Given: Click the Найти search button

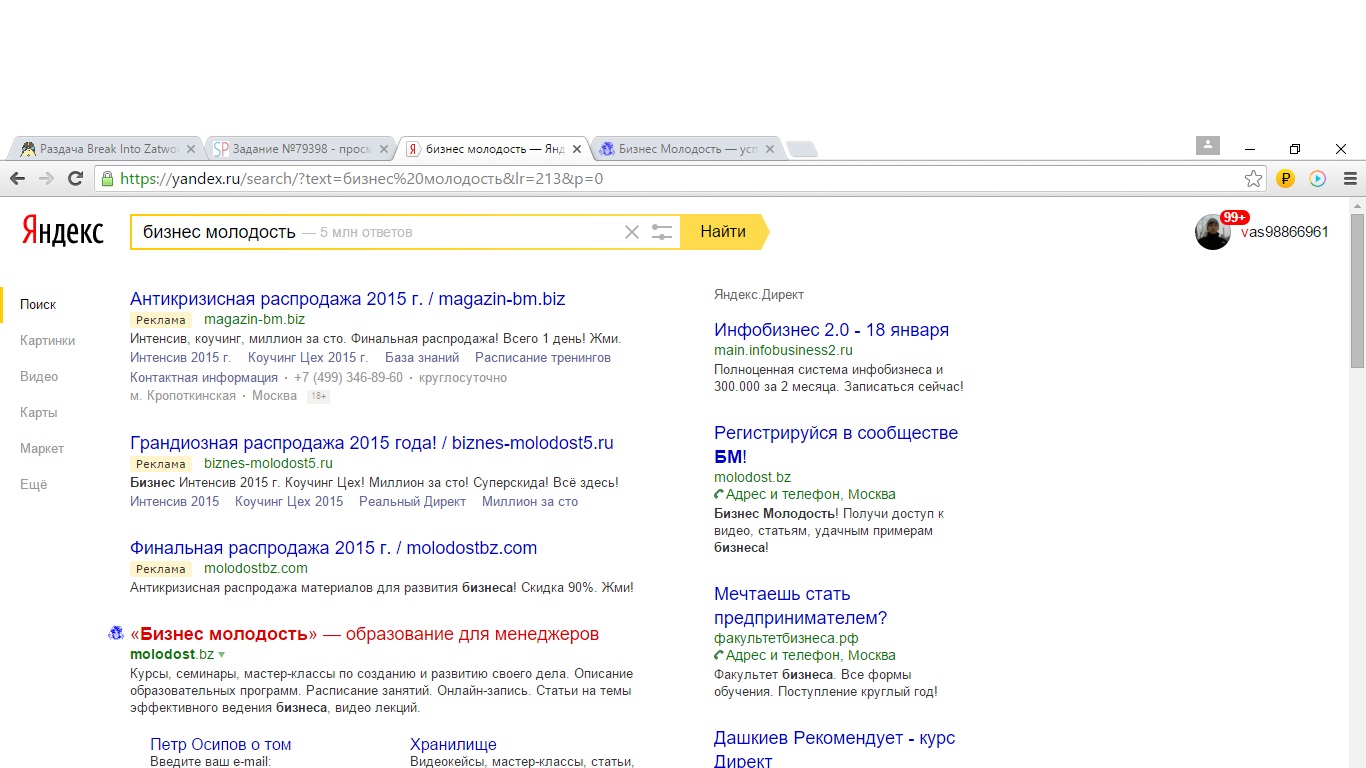Looking at the screenshot, I should pos(723,232).
